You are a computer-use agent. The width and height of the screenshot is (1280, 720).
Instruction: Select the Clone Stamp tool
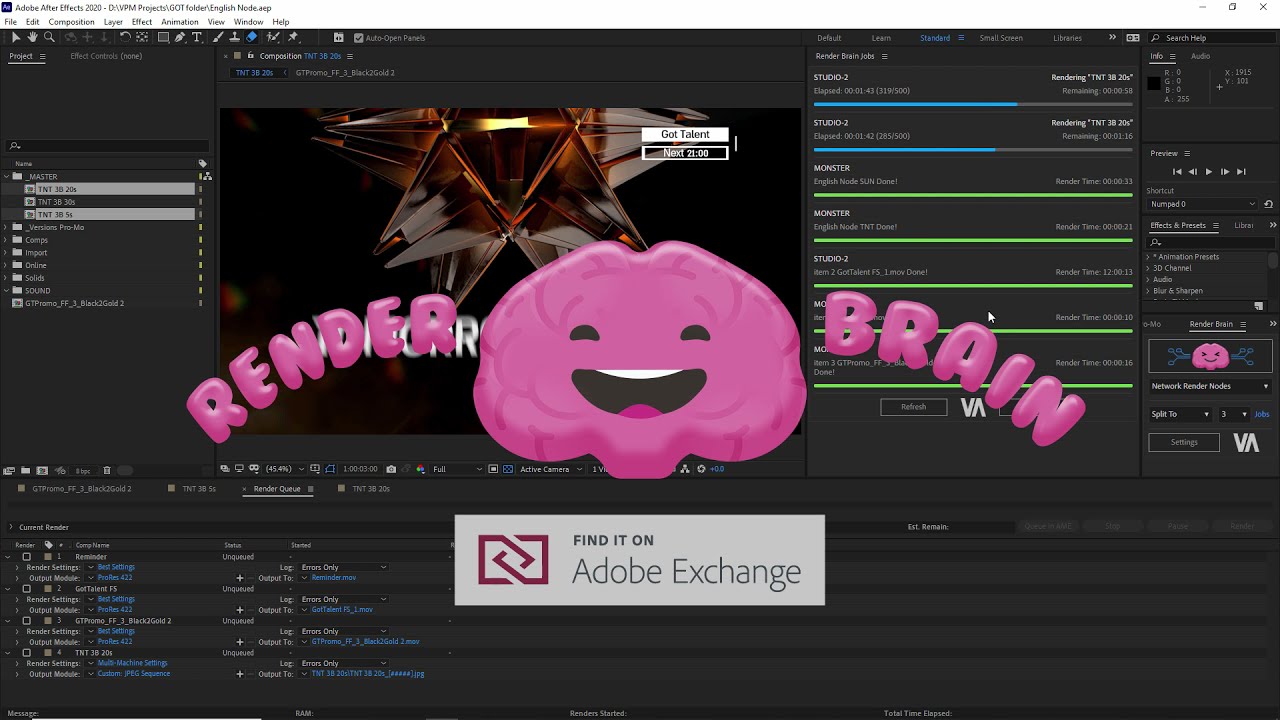(234, 37)
